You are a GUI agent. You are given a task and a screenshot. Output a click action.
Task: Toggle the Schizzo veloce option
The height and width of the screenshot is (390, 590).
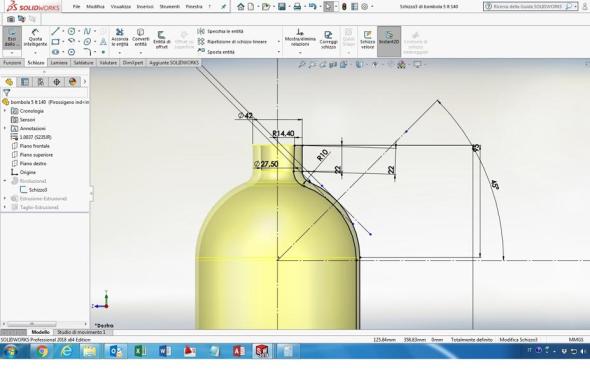[367, 39]
